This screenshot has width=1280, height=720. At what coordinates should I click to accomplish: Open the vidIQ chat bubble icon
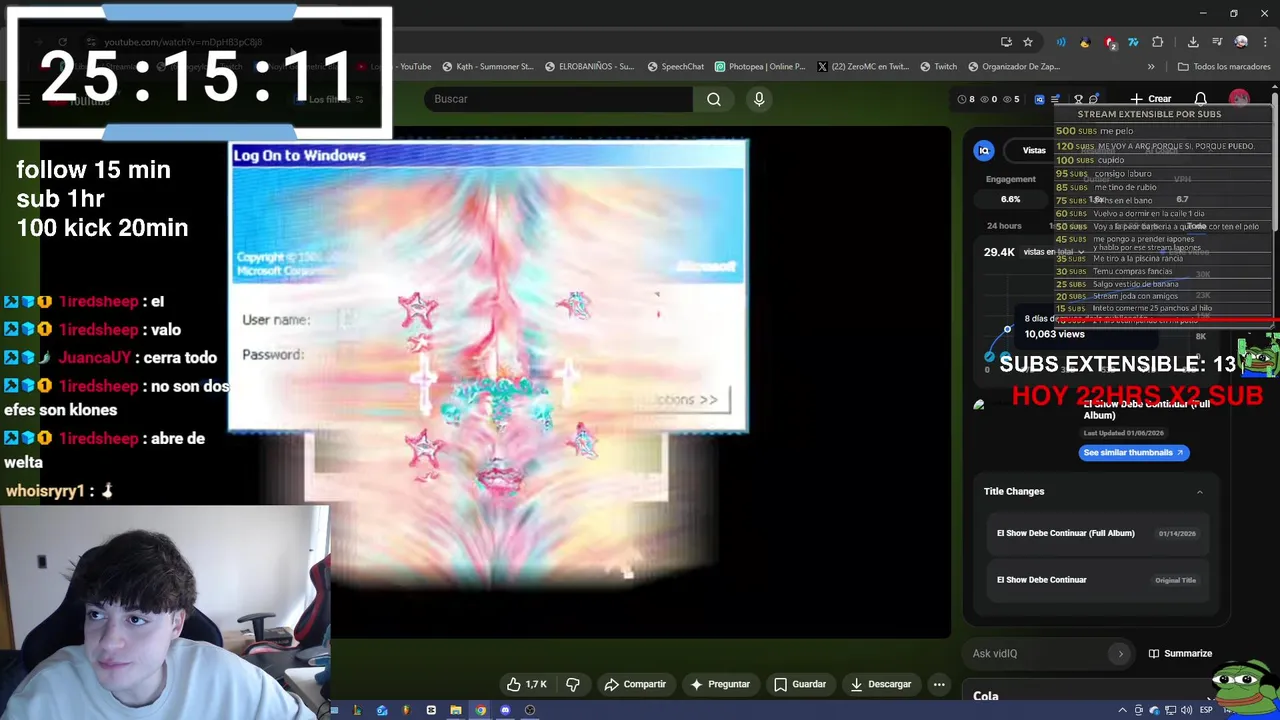click(1093, 99)
